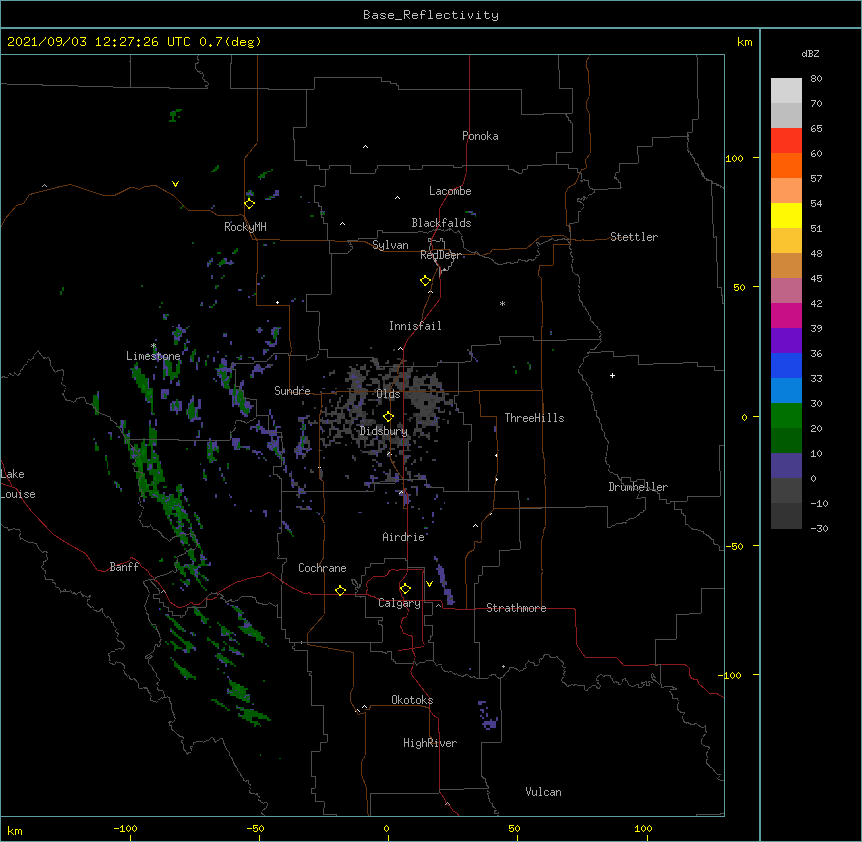Click the white asterisk marker east of Innisfail
The image size is (862, 842).
click(x=502, y=303)
